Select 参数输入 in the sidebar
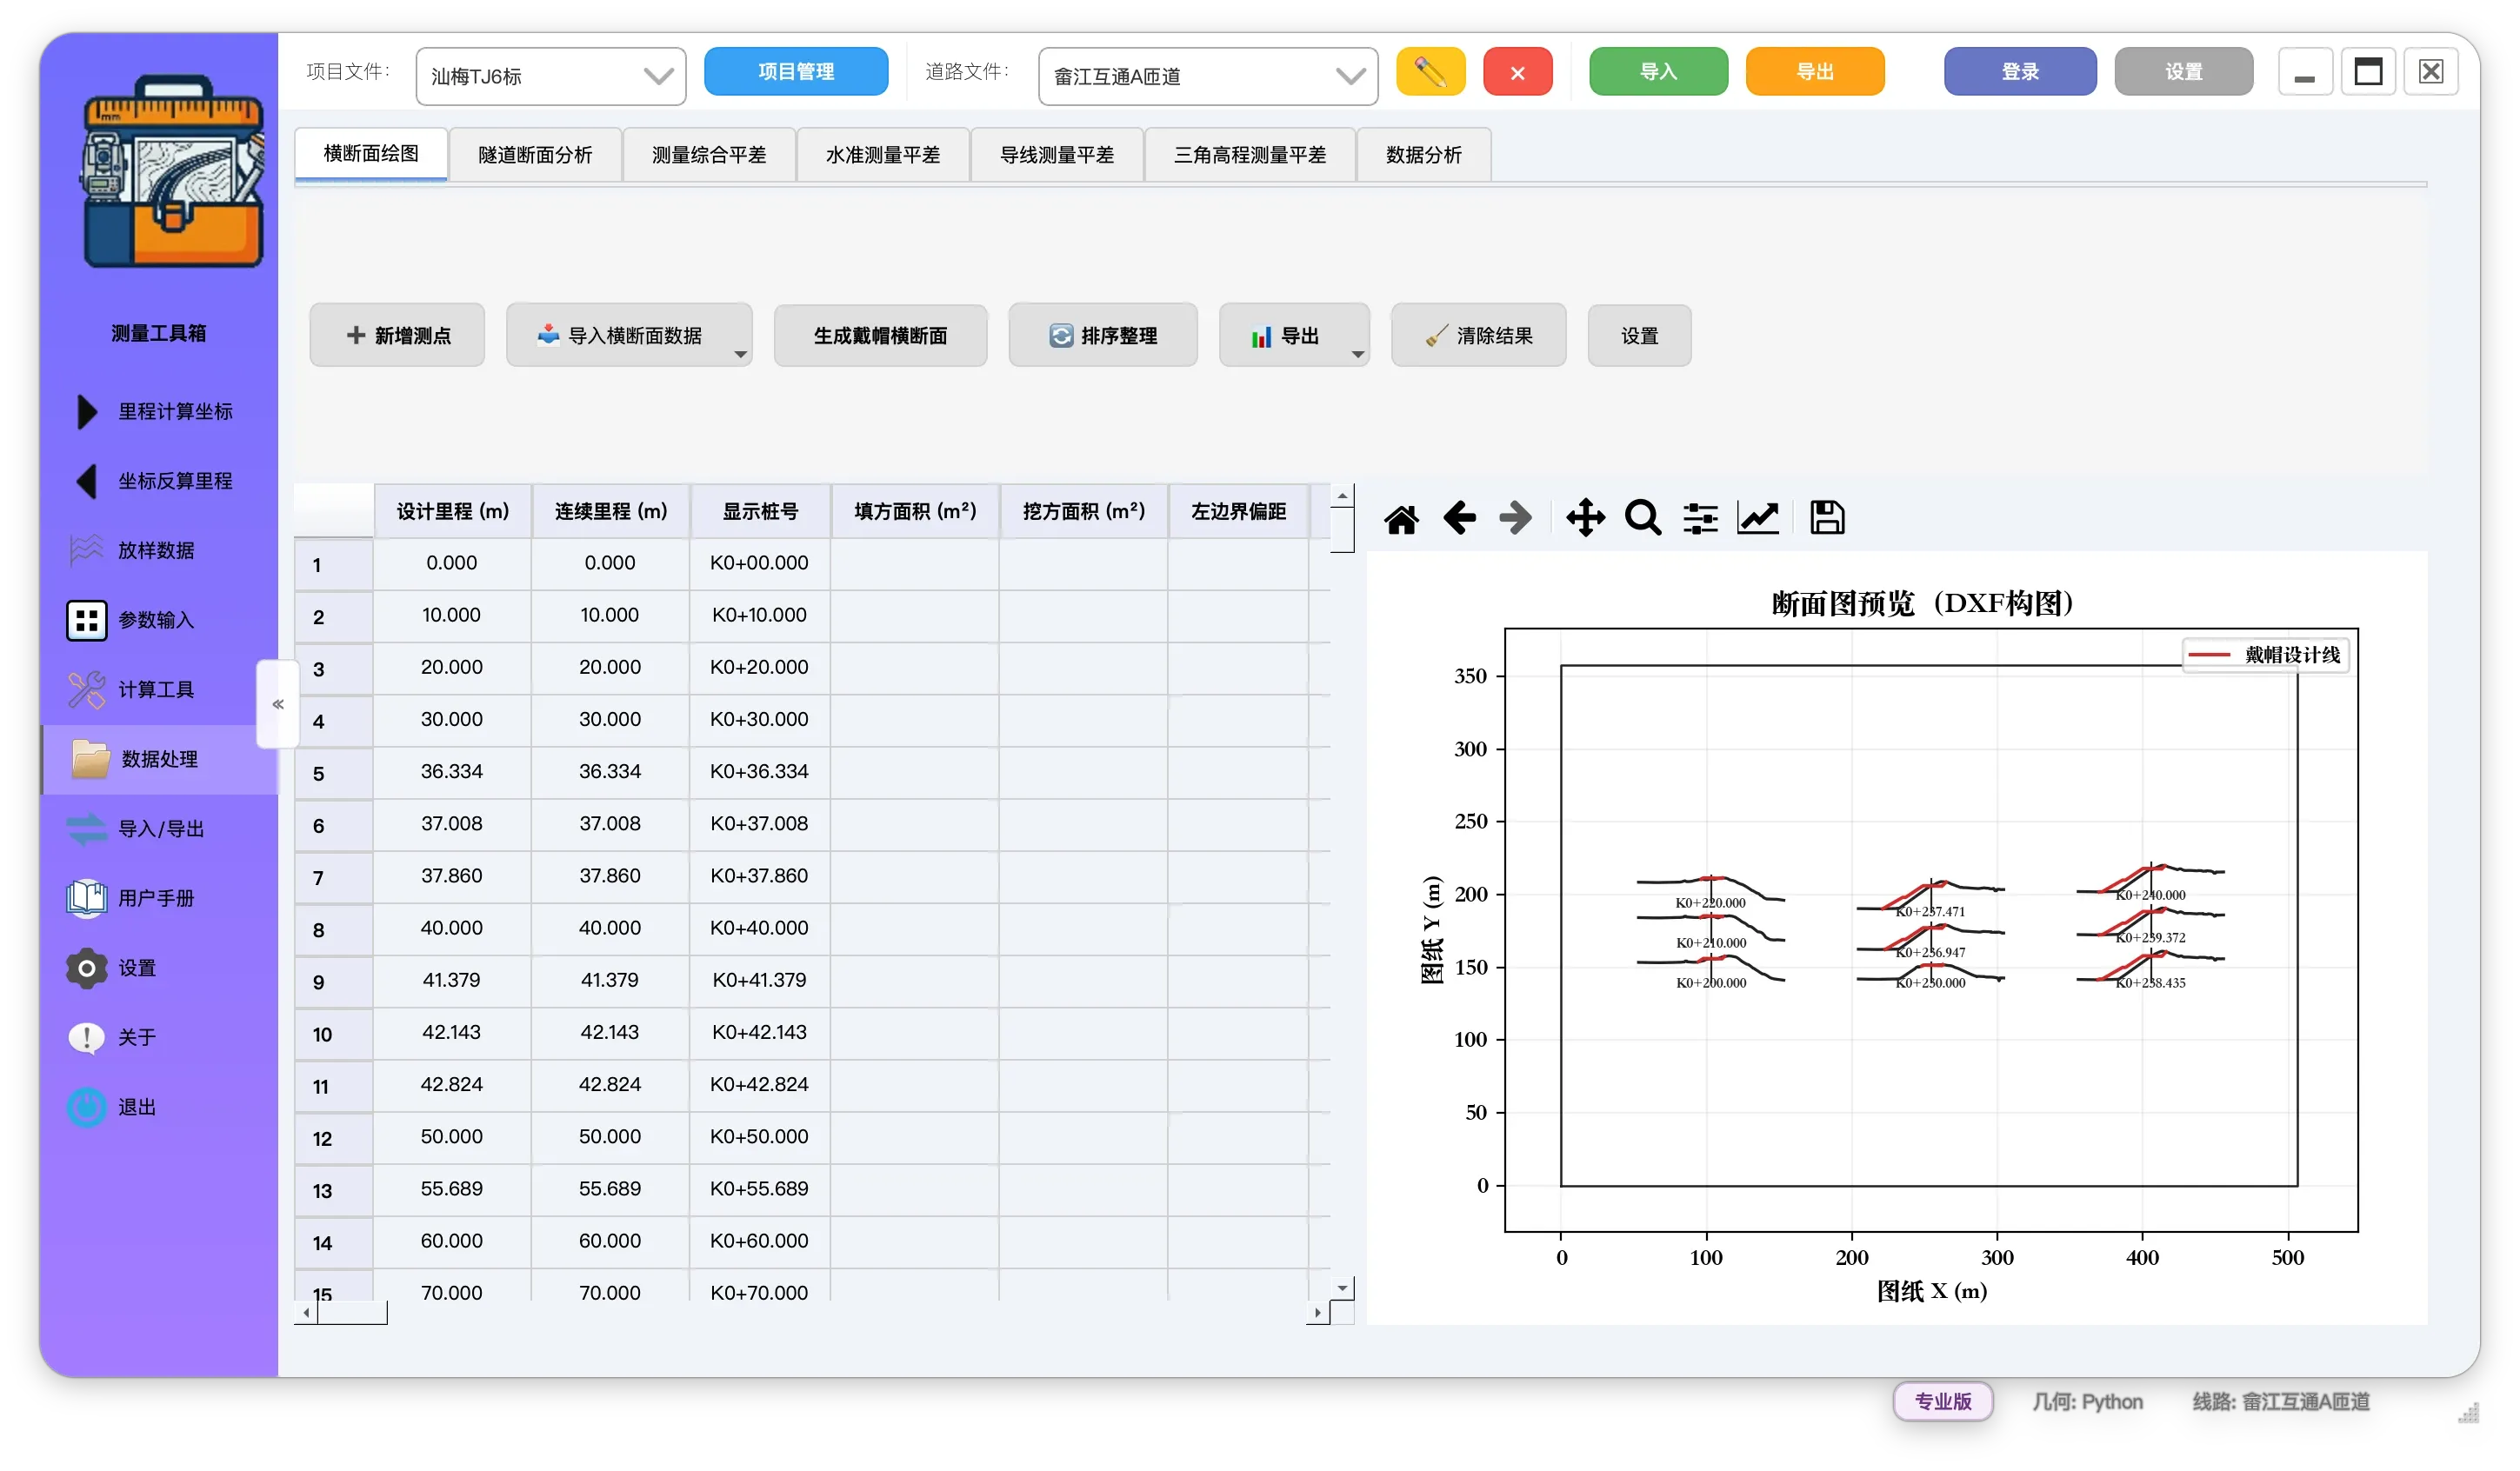 pyautogui.click(x=155, y=620)
